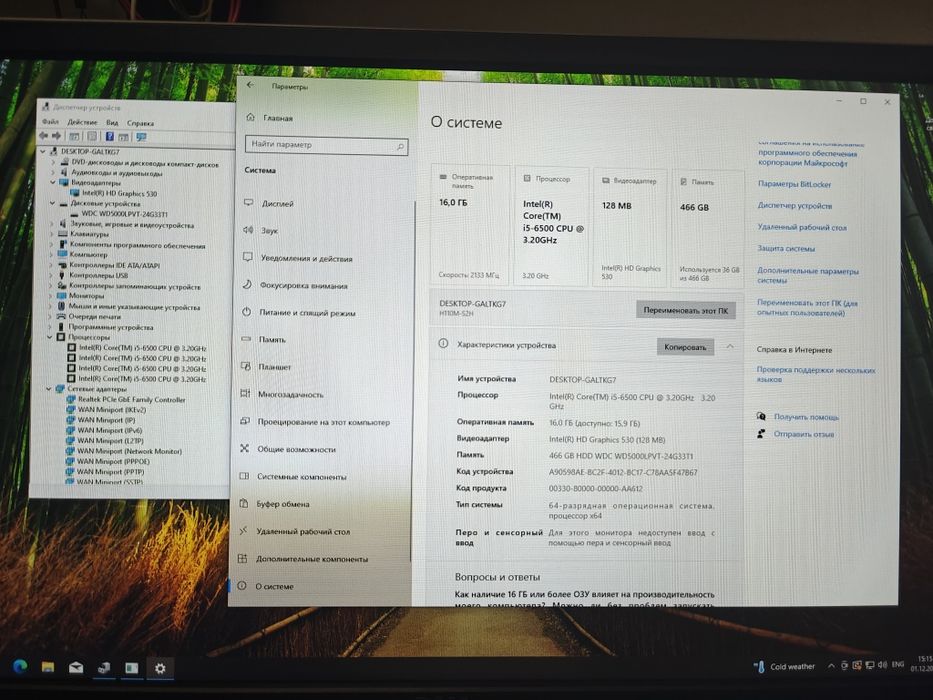This screenshot has height=700, width=933.
Task: Open Mail app from taskbar
Action: (x=76, y=667)
